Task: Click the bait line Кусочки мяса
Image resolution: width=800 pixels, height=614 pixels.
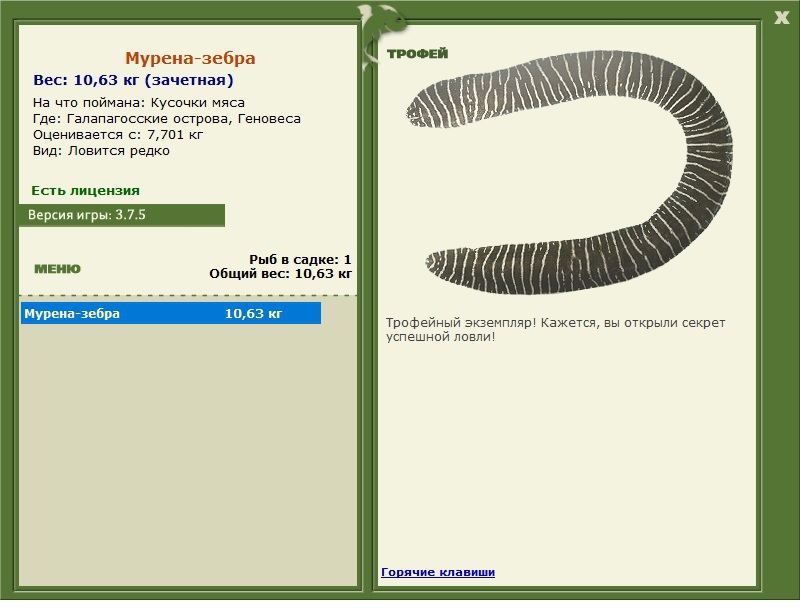Action: (139, 102)
